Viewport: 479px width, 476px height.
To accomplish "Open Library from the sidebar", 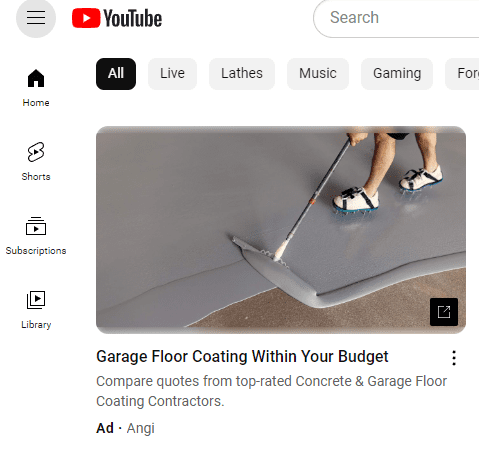I will pos(36,310).
